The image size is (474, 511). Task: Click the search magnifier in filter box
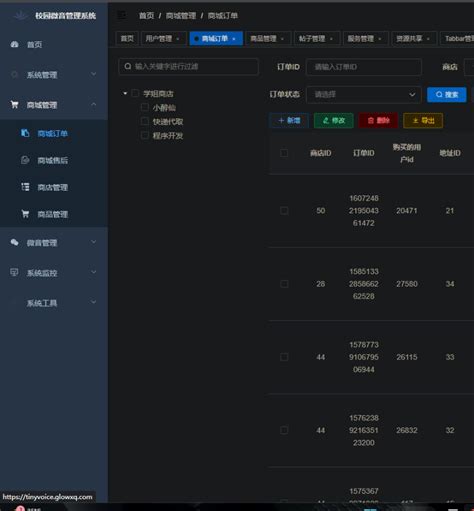tap(128, 66)
